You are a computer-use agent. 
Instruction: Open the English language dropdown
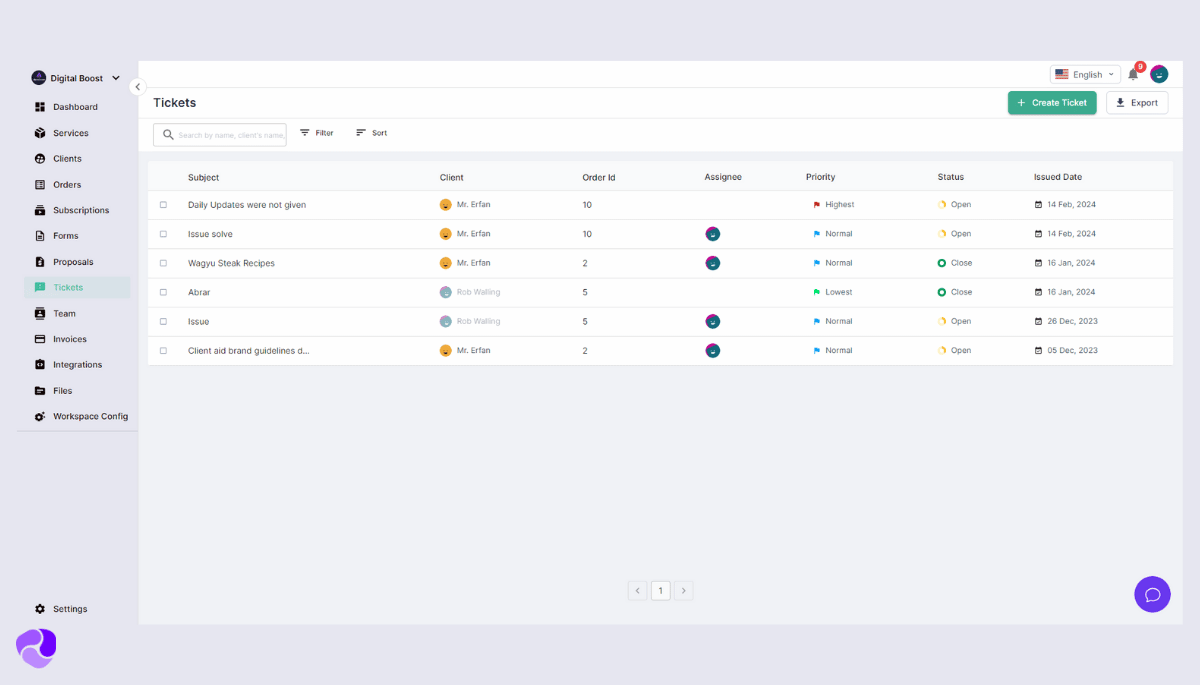(x=1085, y=74)
